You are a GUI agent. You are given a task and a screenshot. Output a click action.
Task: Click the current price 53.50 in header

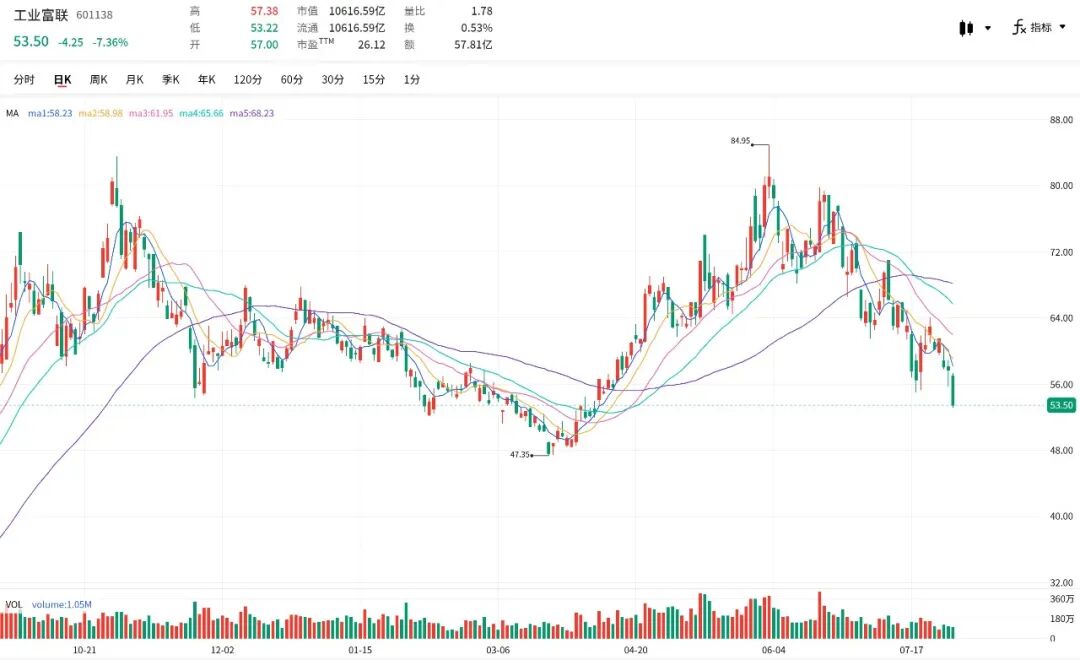[x=31, y=41]
